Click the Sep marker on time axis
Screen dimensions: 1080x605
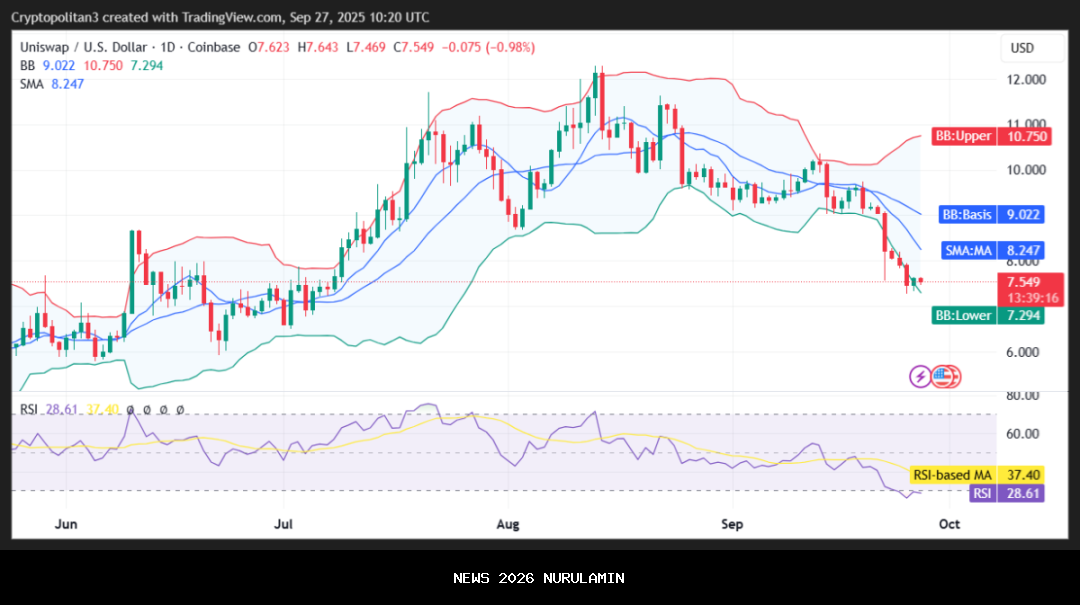[x=732, y=523]
